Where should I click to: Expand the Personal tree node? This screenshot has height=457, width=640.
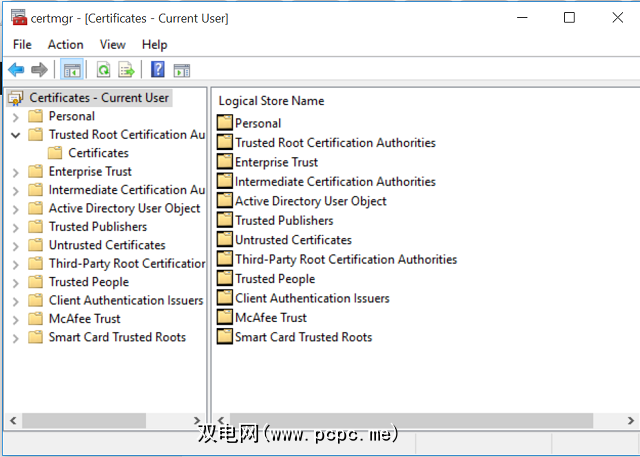coord(16,118)
